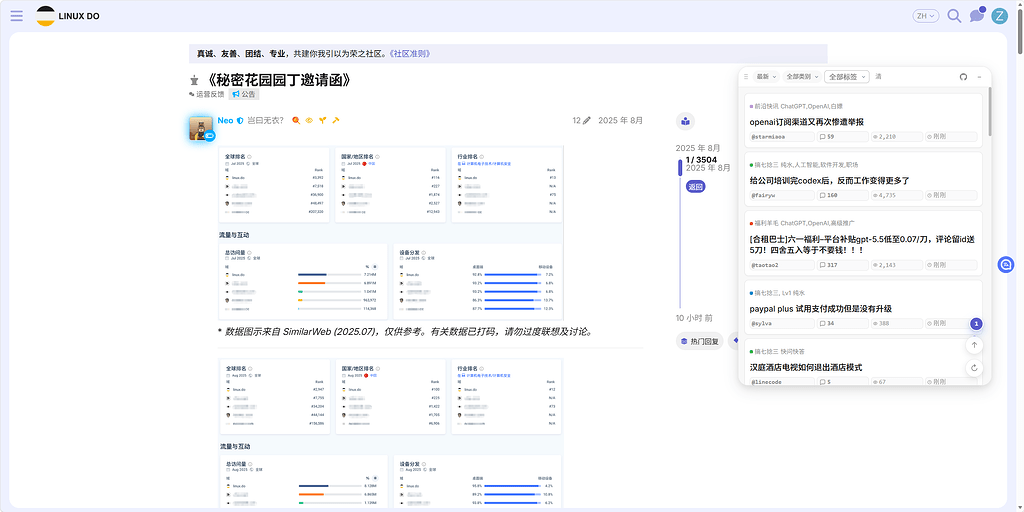This screenshot has height=512, width=1024.
Task: Open the 最新 sort dropdown
Action: pos(765,76)
